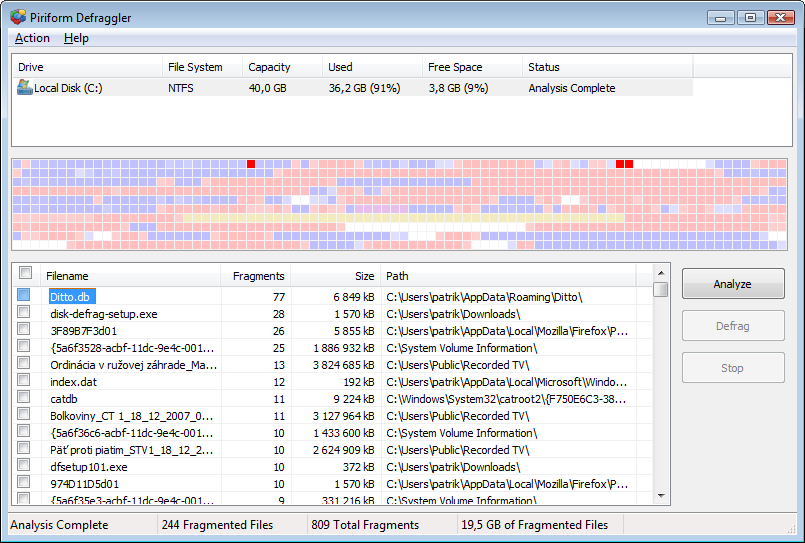Click the 3,8 GB (9%) free space value

point(458,88)
